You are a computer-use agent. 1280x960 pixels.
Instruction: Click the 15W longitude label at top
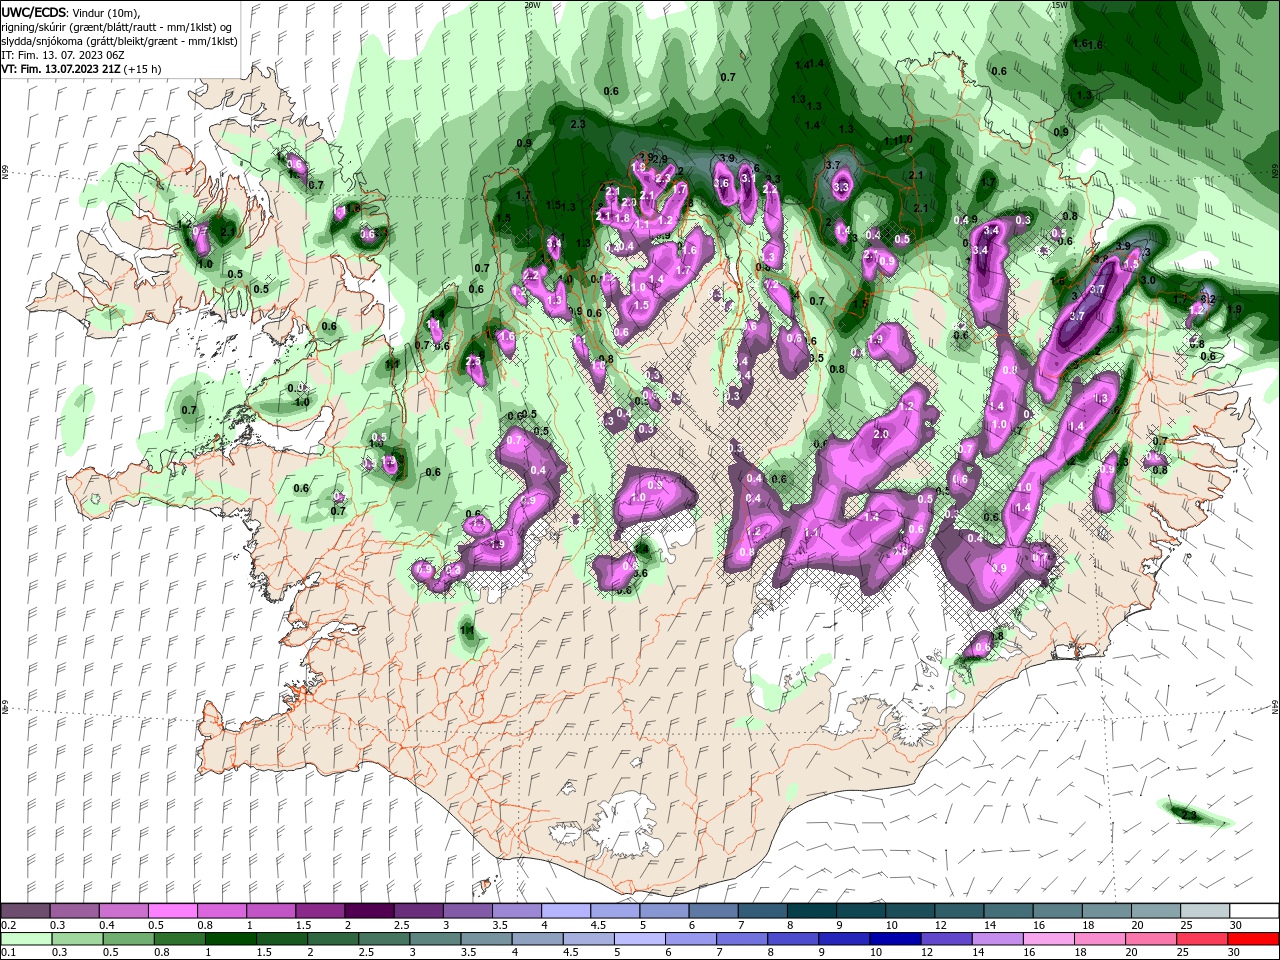[1059, 5]
